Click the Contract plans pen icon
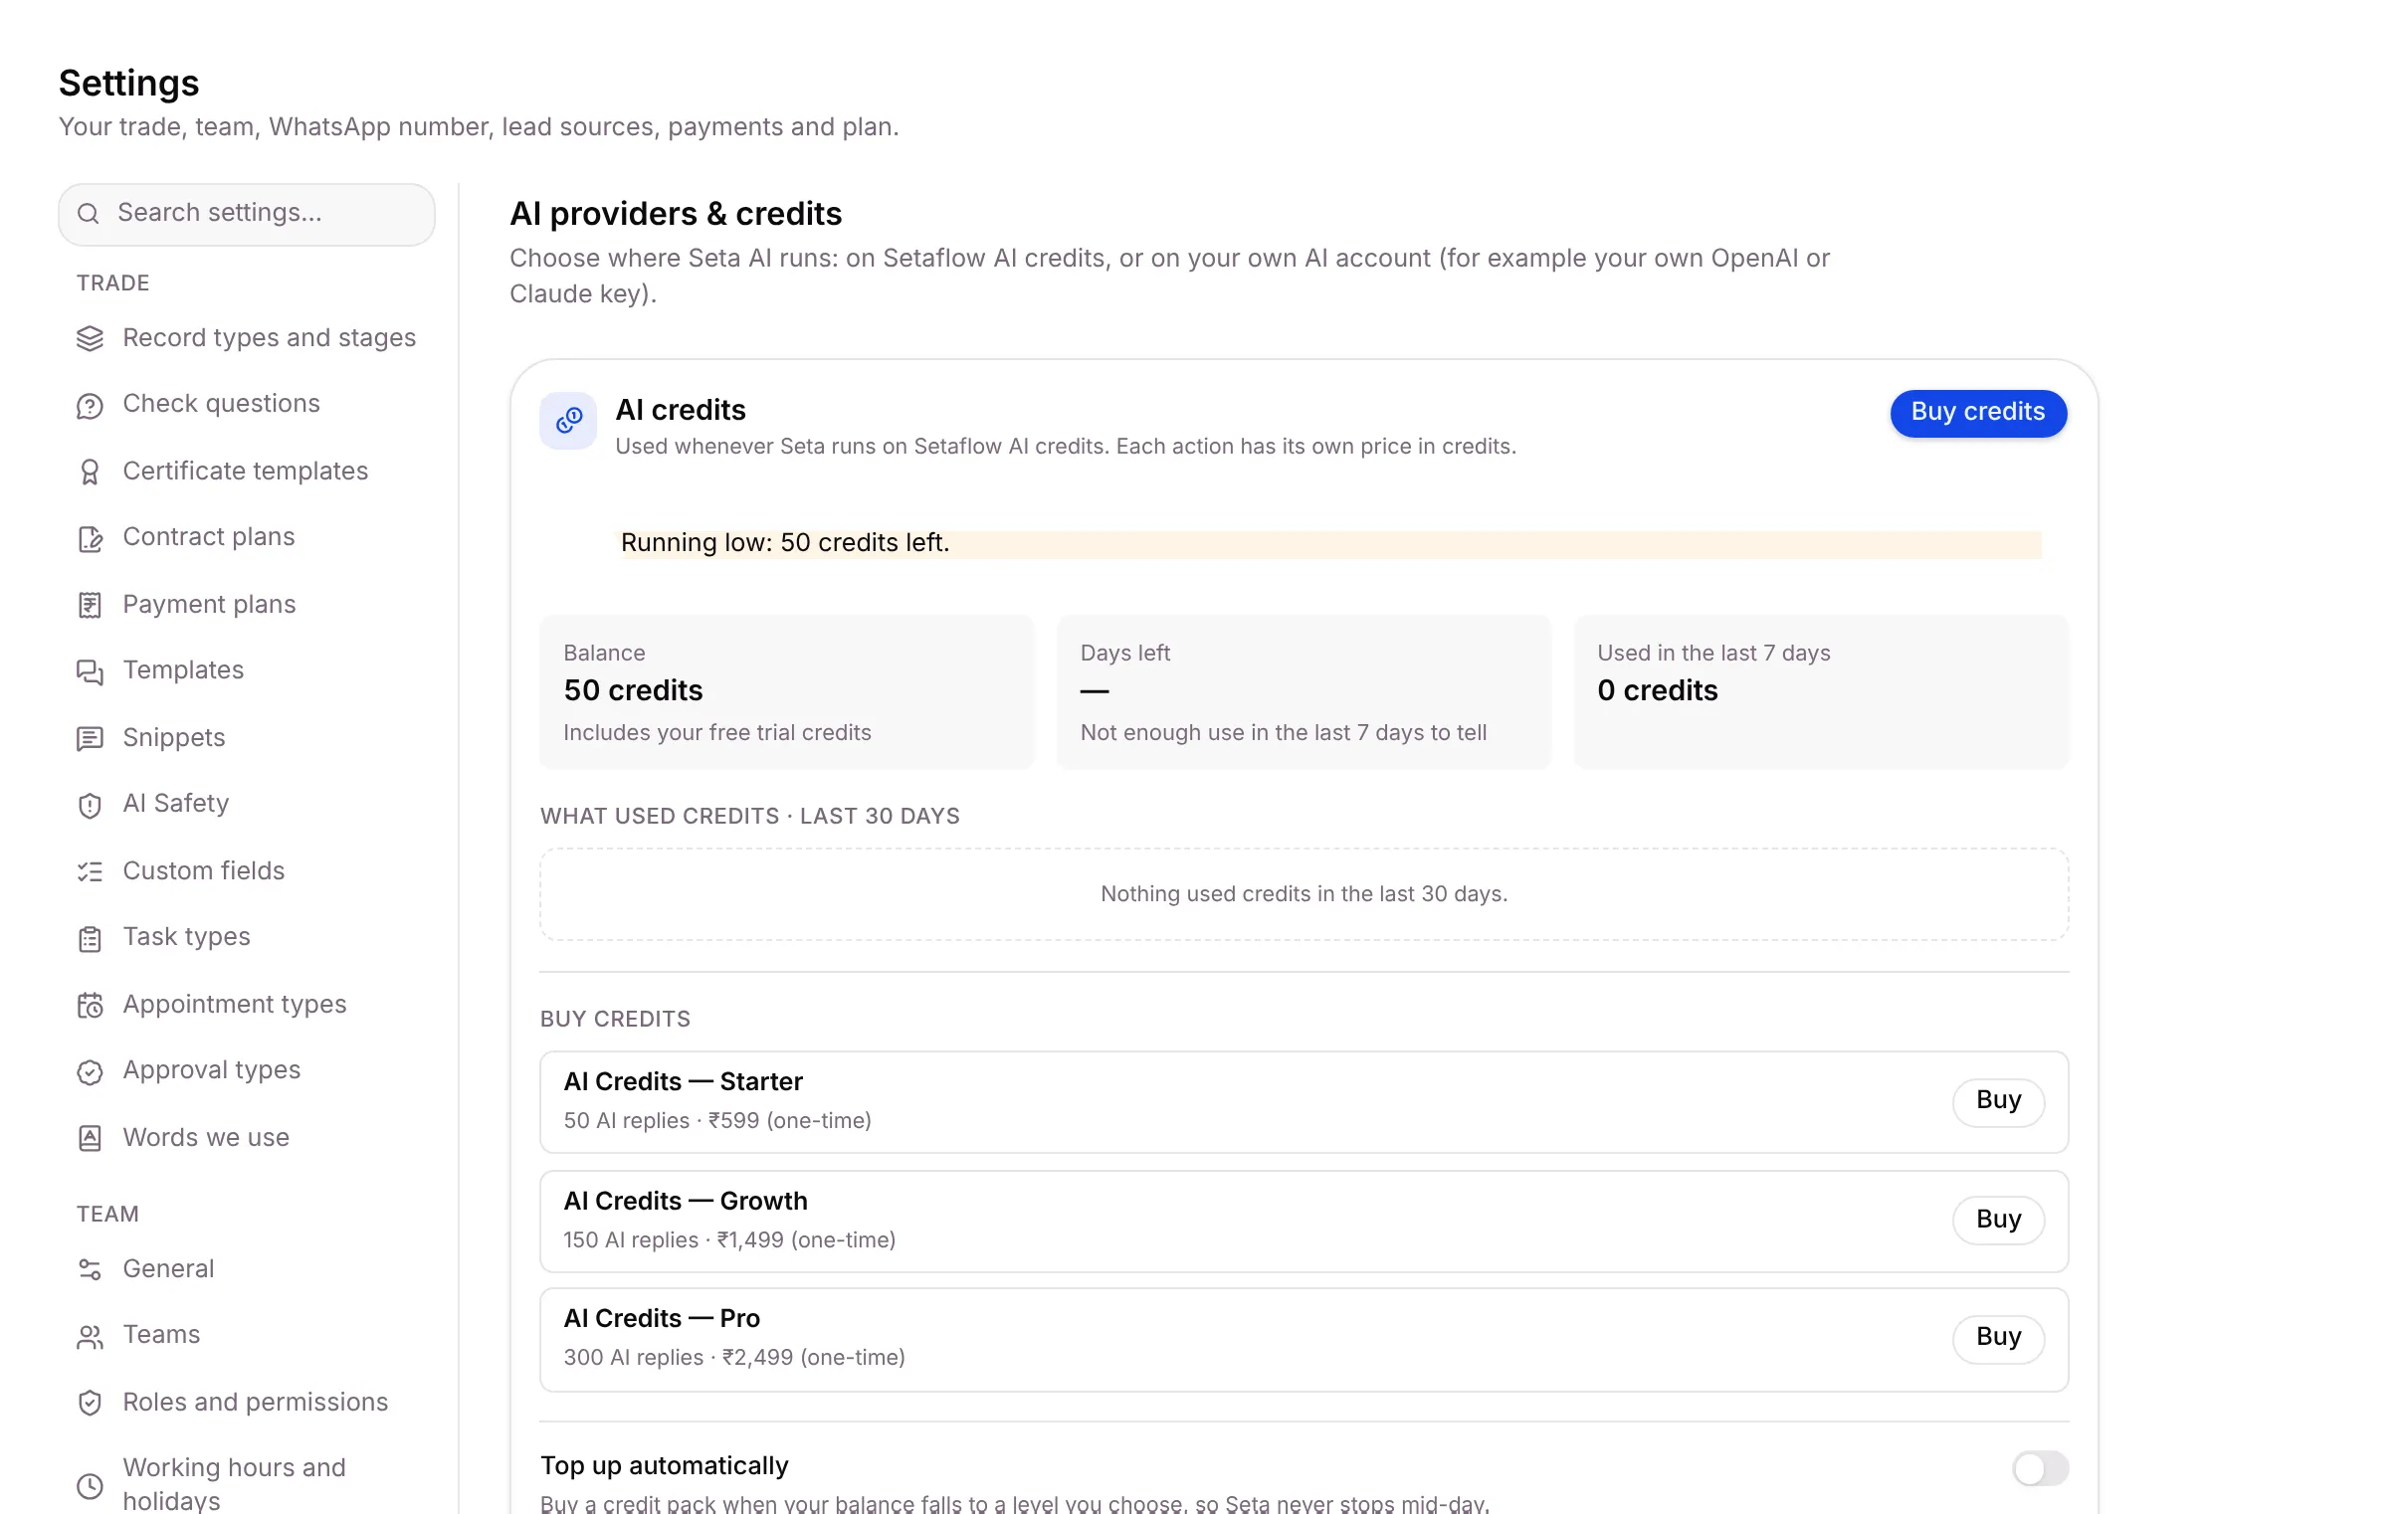This screenshot has width=2408, height=1514. pos(90,539)
